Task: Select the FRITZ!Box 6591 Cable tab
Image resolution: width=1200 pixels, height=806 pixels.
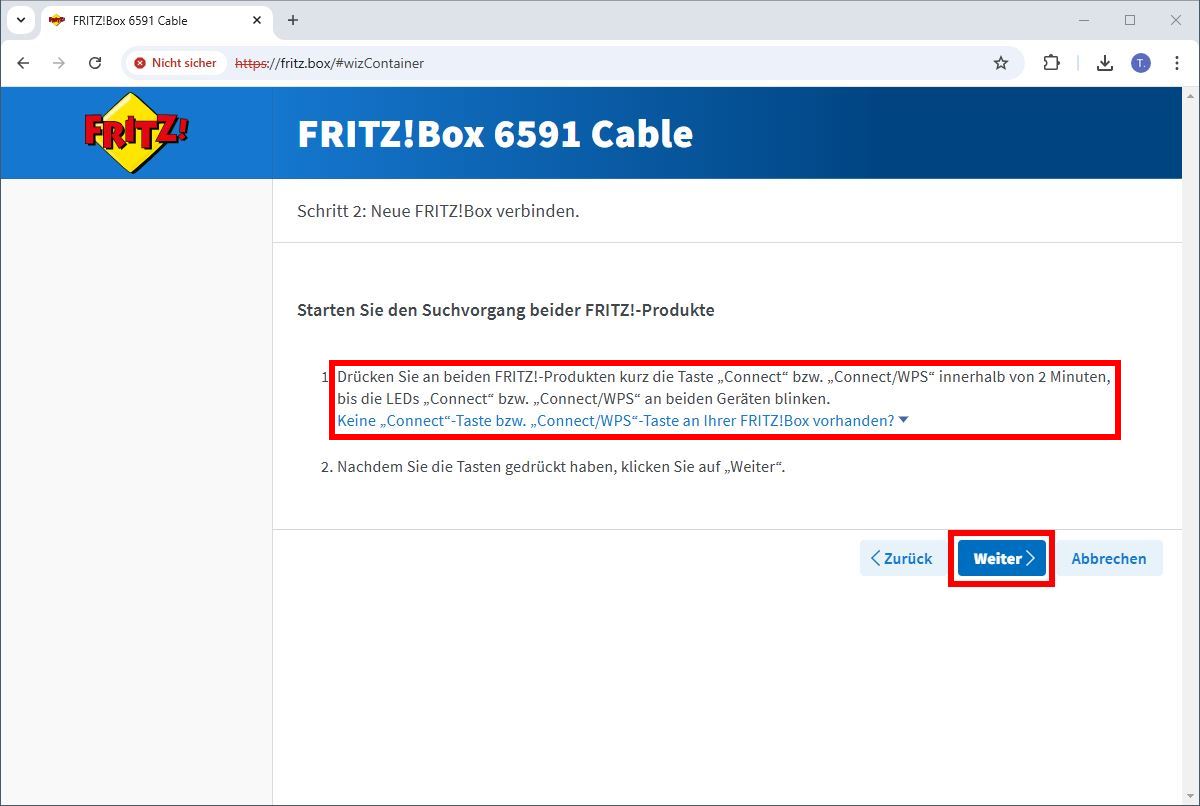Action: point(150,19)
